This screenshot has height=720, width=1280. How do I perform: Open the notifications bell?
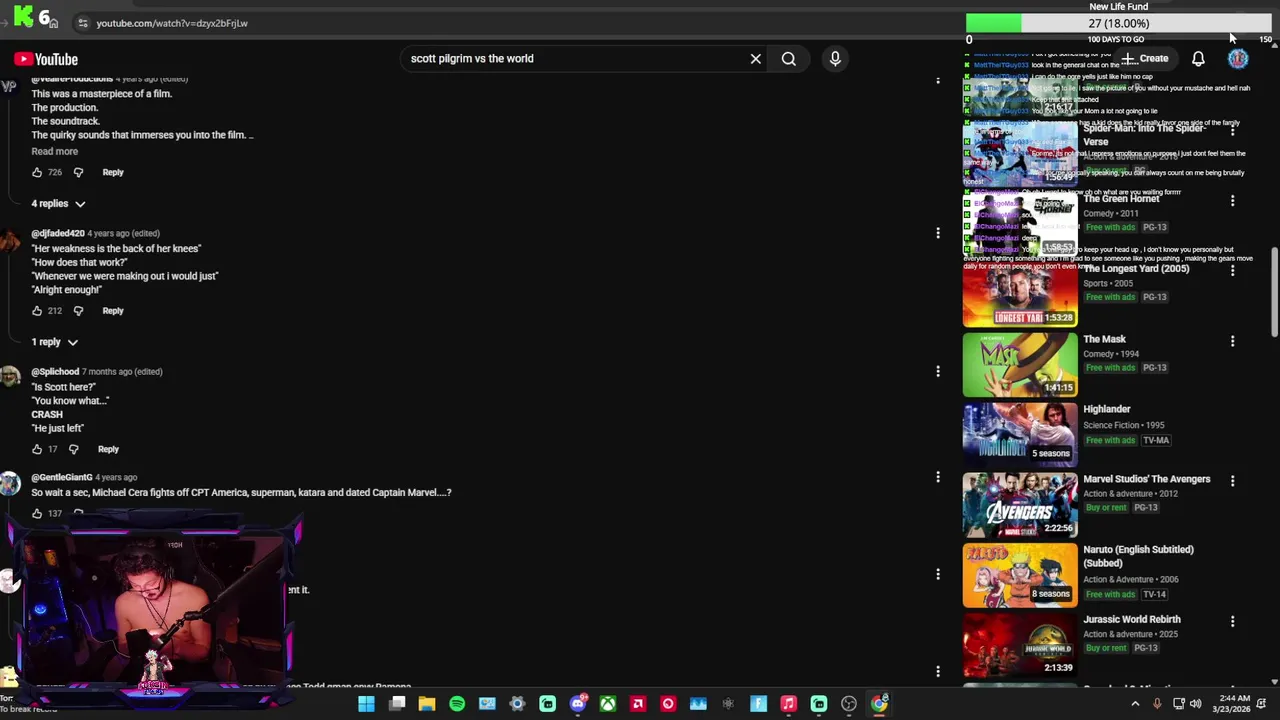(x=1198, y=59)
